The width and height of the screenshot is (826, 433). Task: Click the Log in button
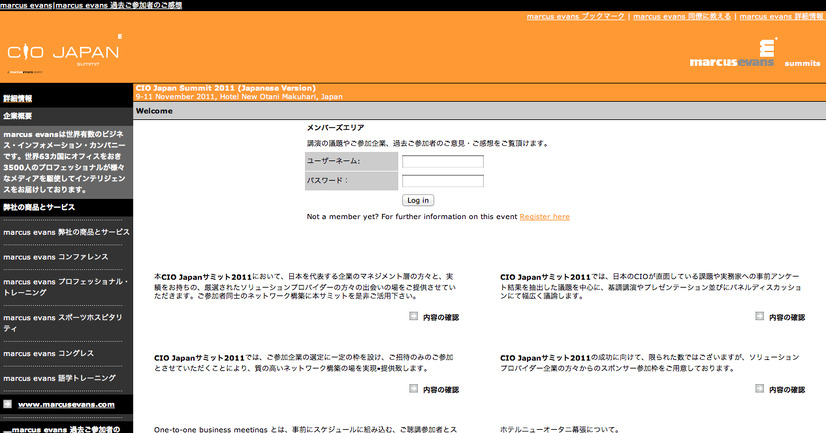418,200
